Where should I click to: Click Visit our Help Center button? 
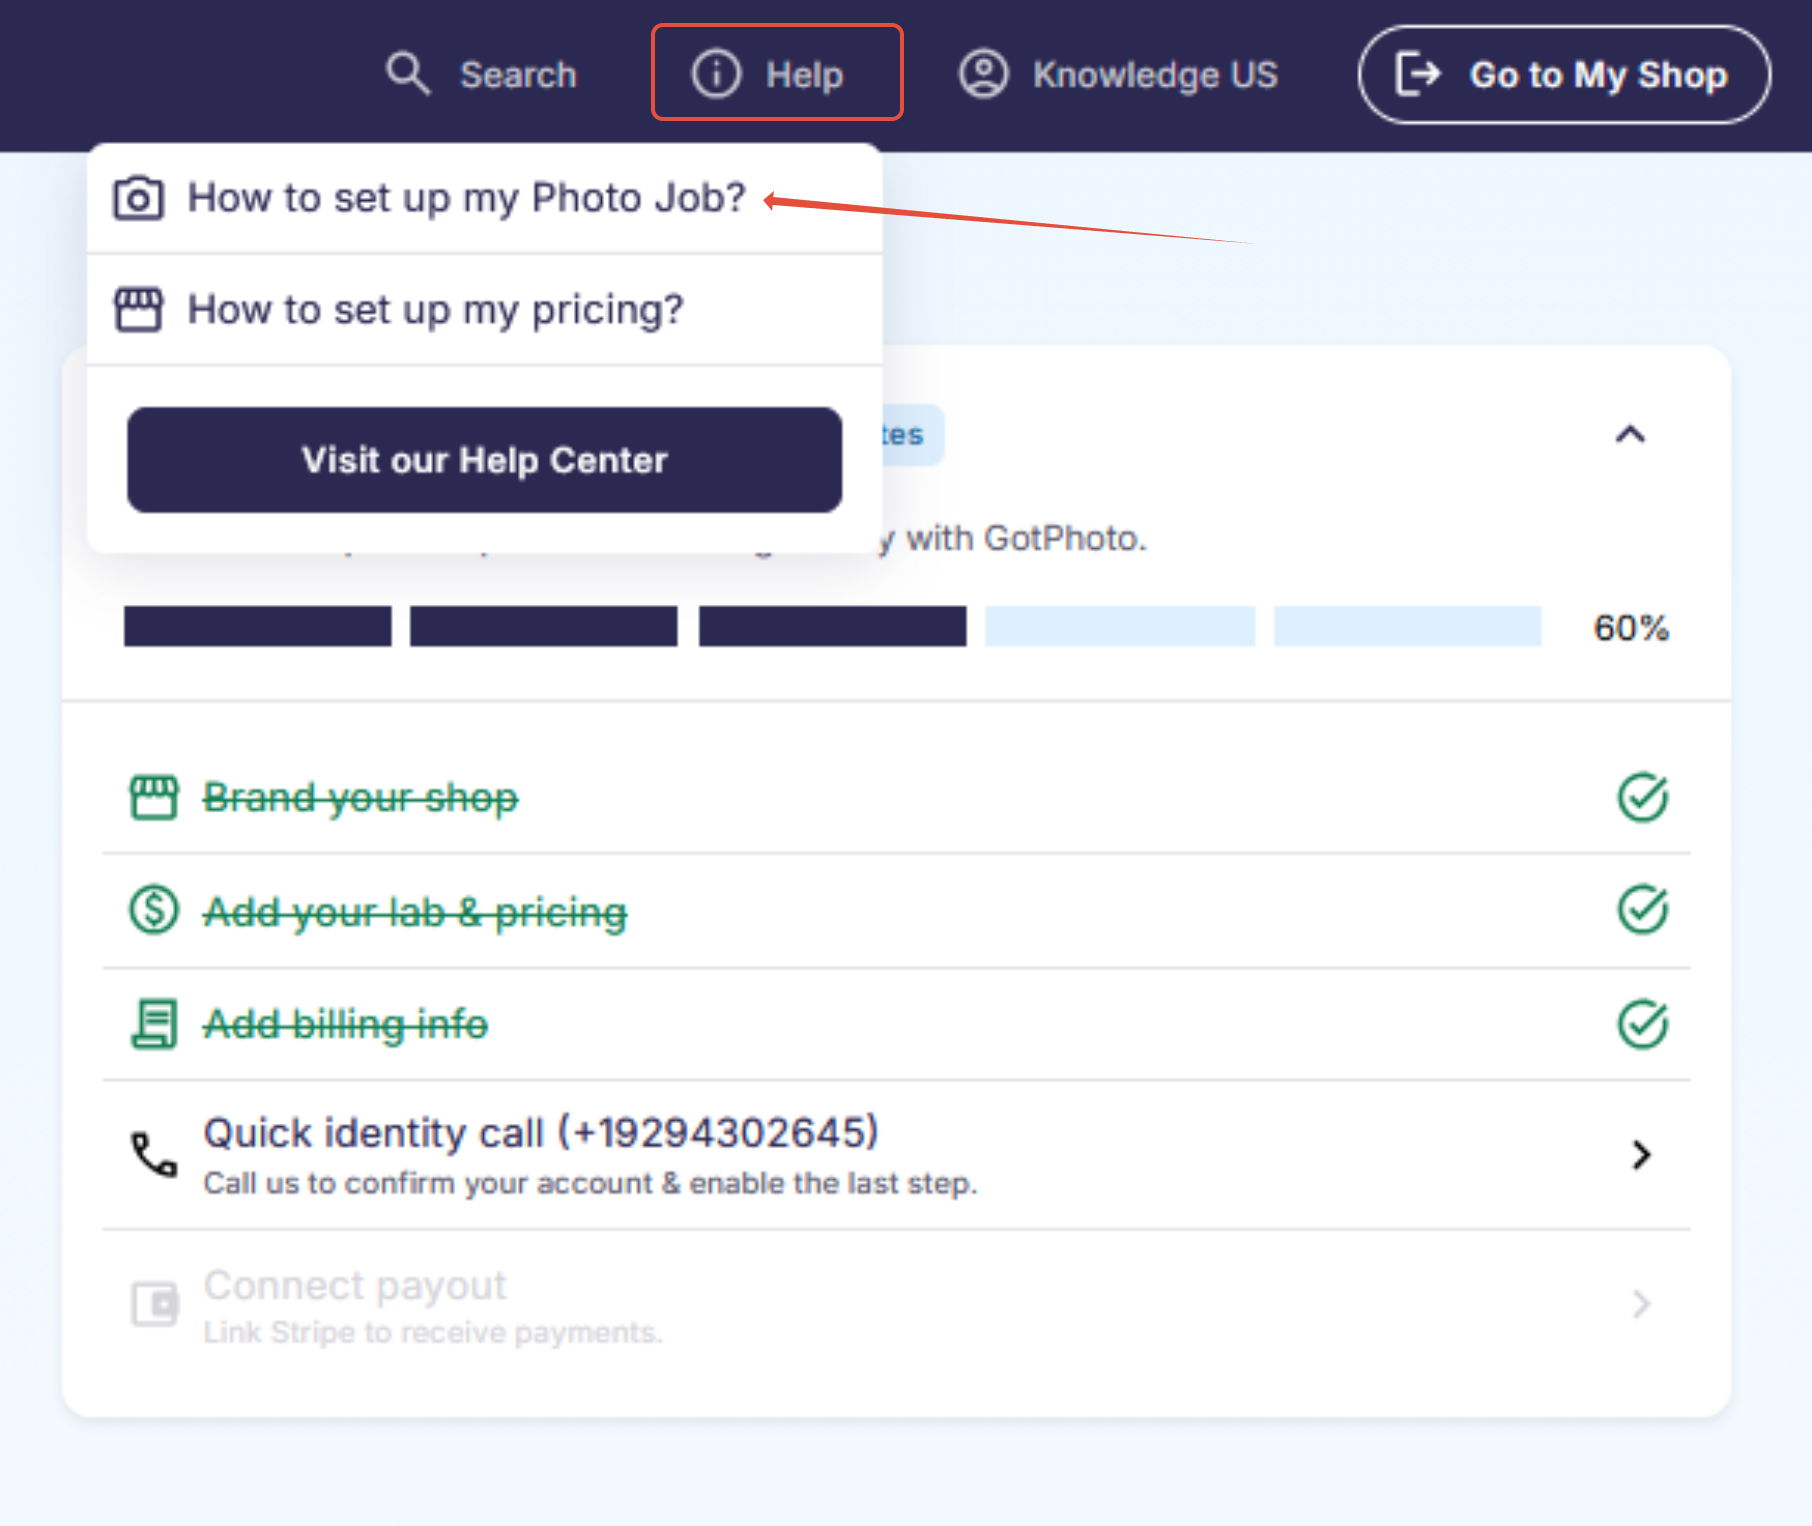coord(485,460)
